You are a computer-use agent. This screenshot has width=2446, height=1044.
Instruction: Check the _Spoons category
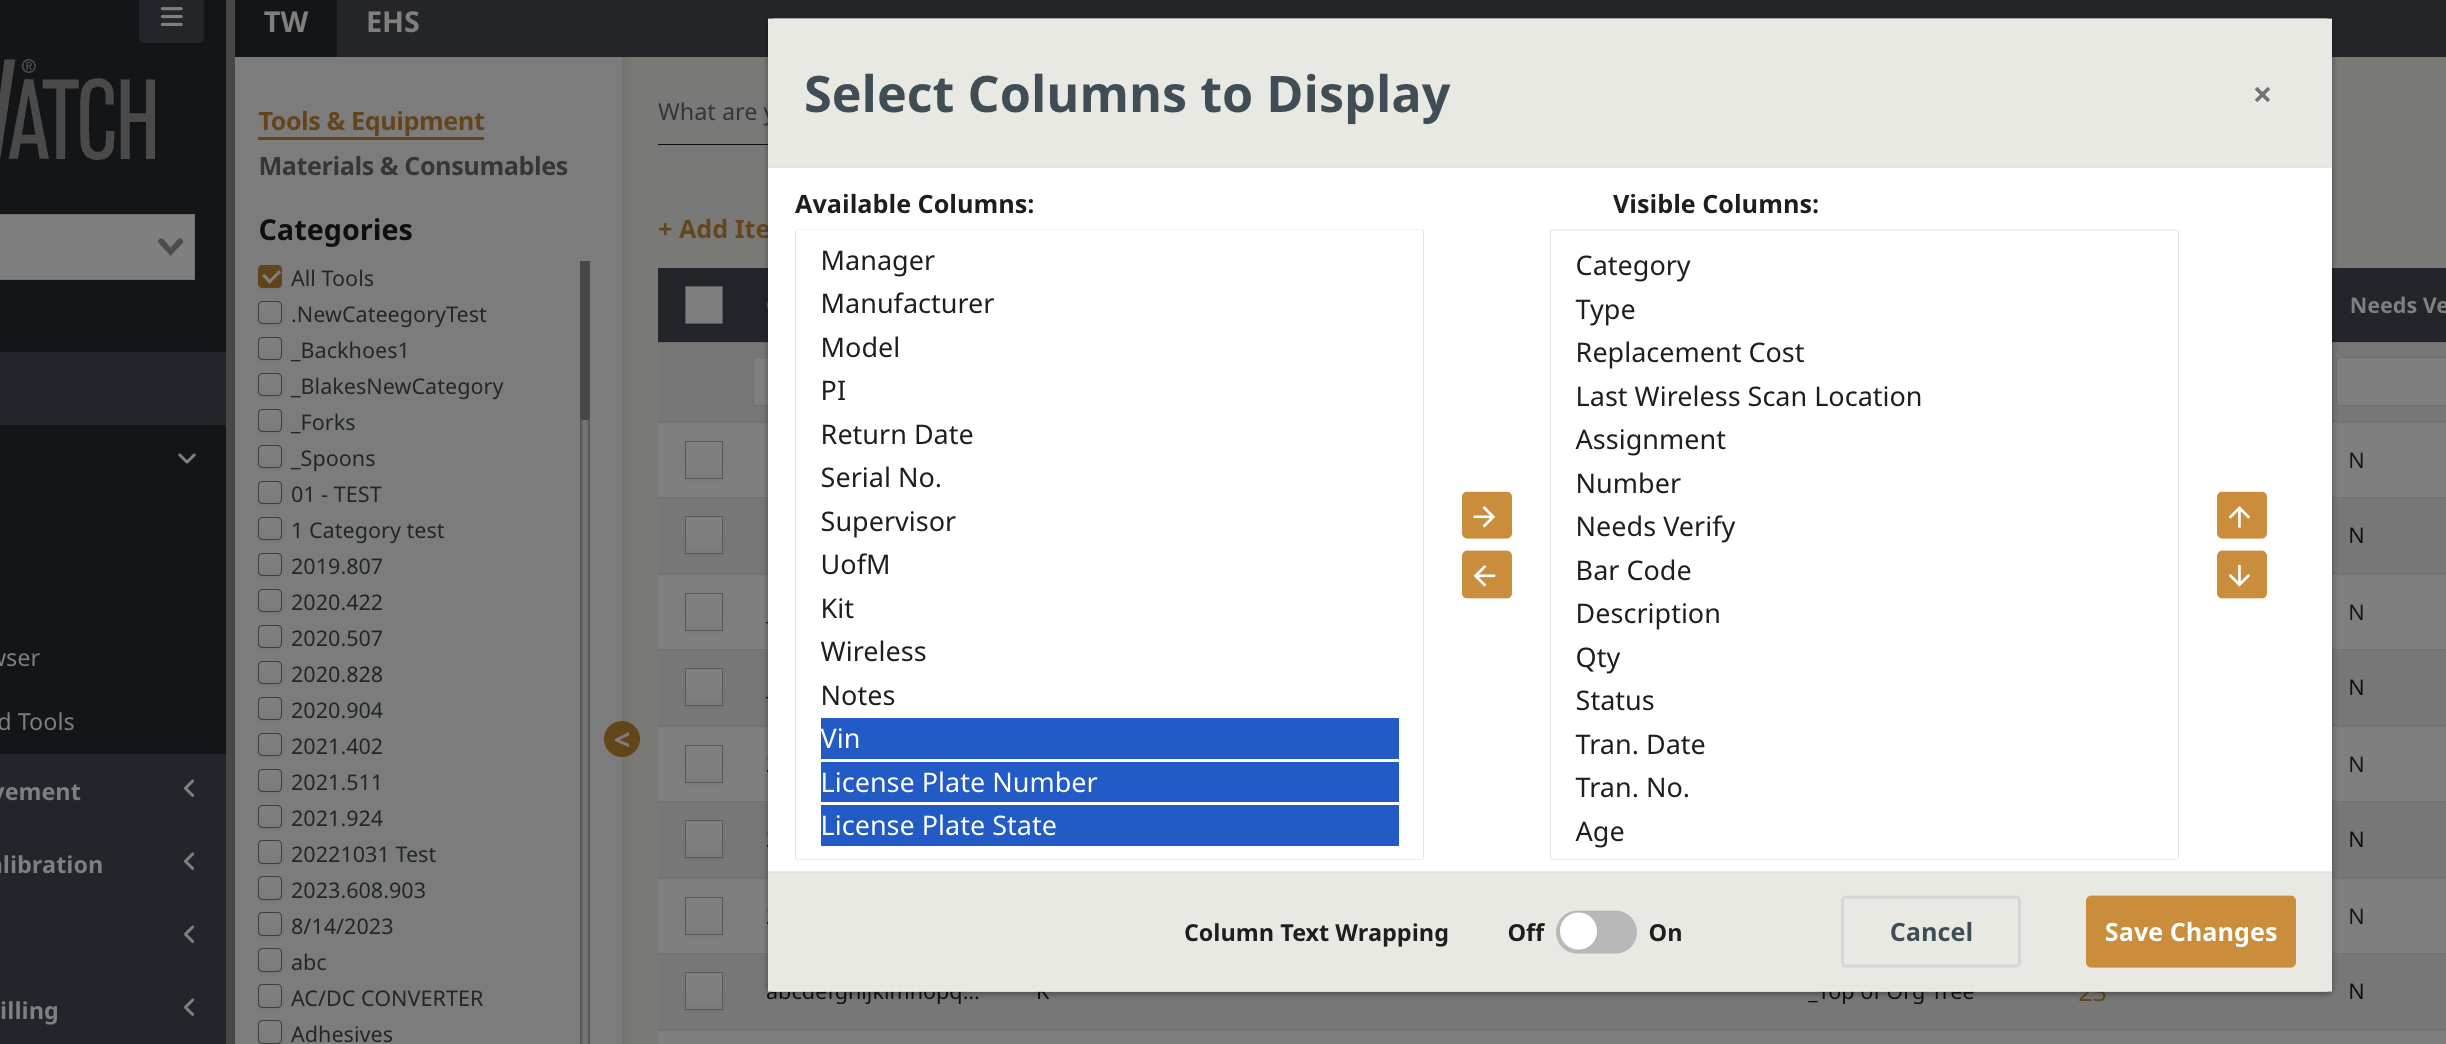click(270, 457)
